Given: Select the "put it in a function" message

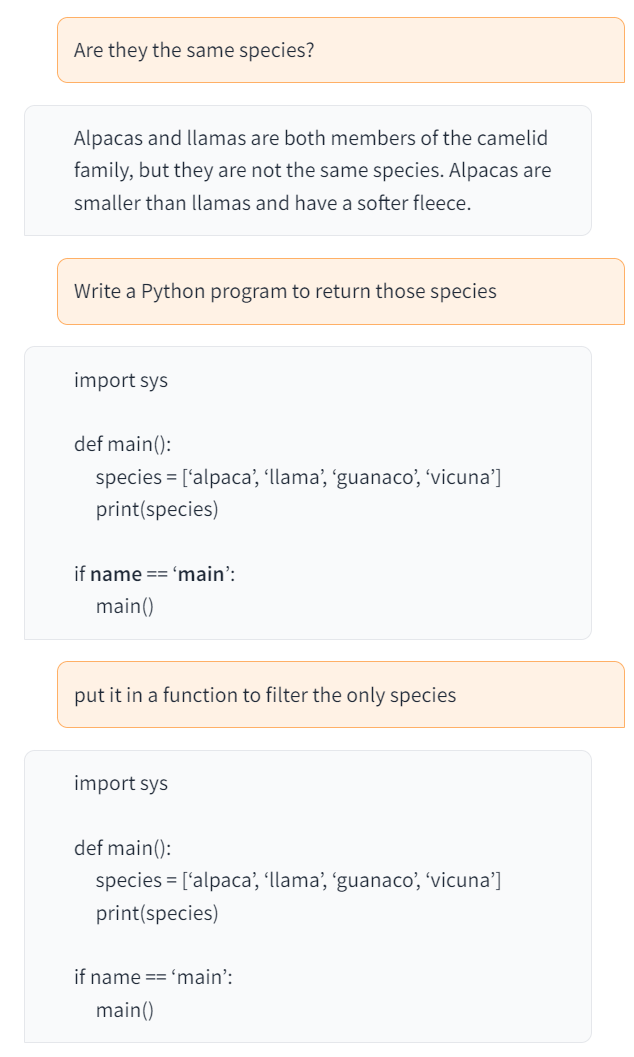Looking at the screenshot, I should pos(265,695).
